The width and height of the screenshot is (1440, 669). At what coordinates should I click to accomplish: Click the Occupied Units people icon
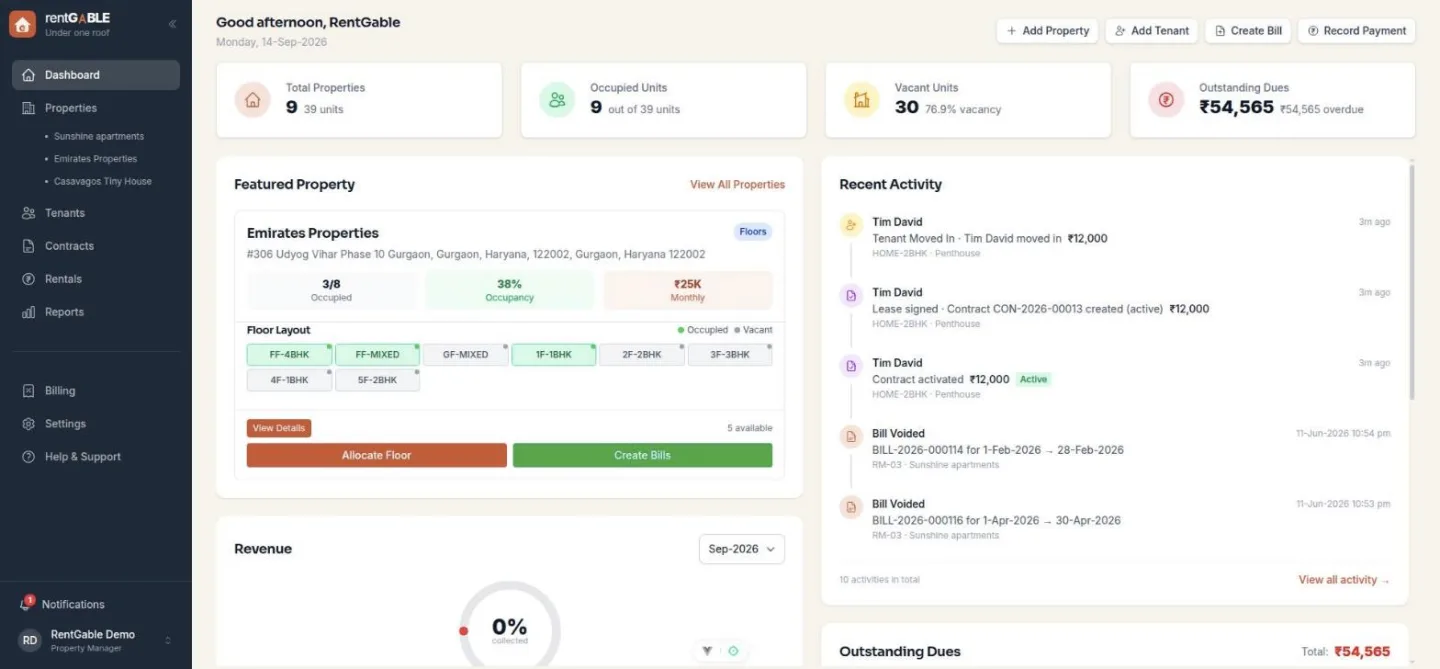557,100
